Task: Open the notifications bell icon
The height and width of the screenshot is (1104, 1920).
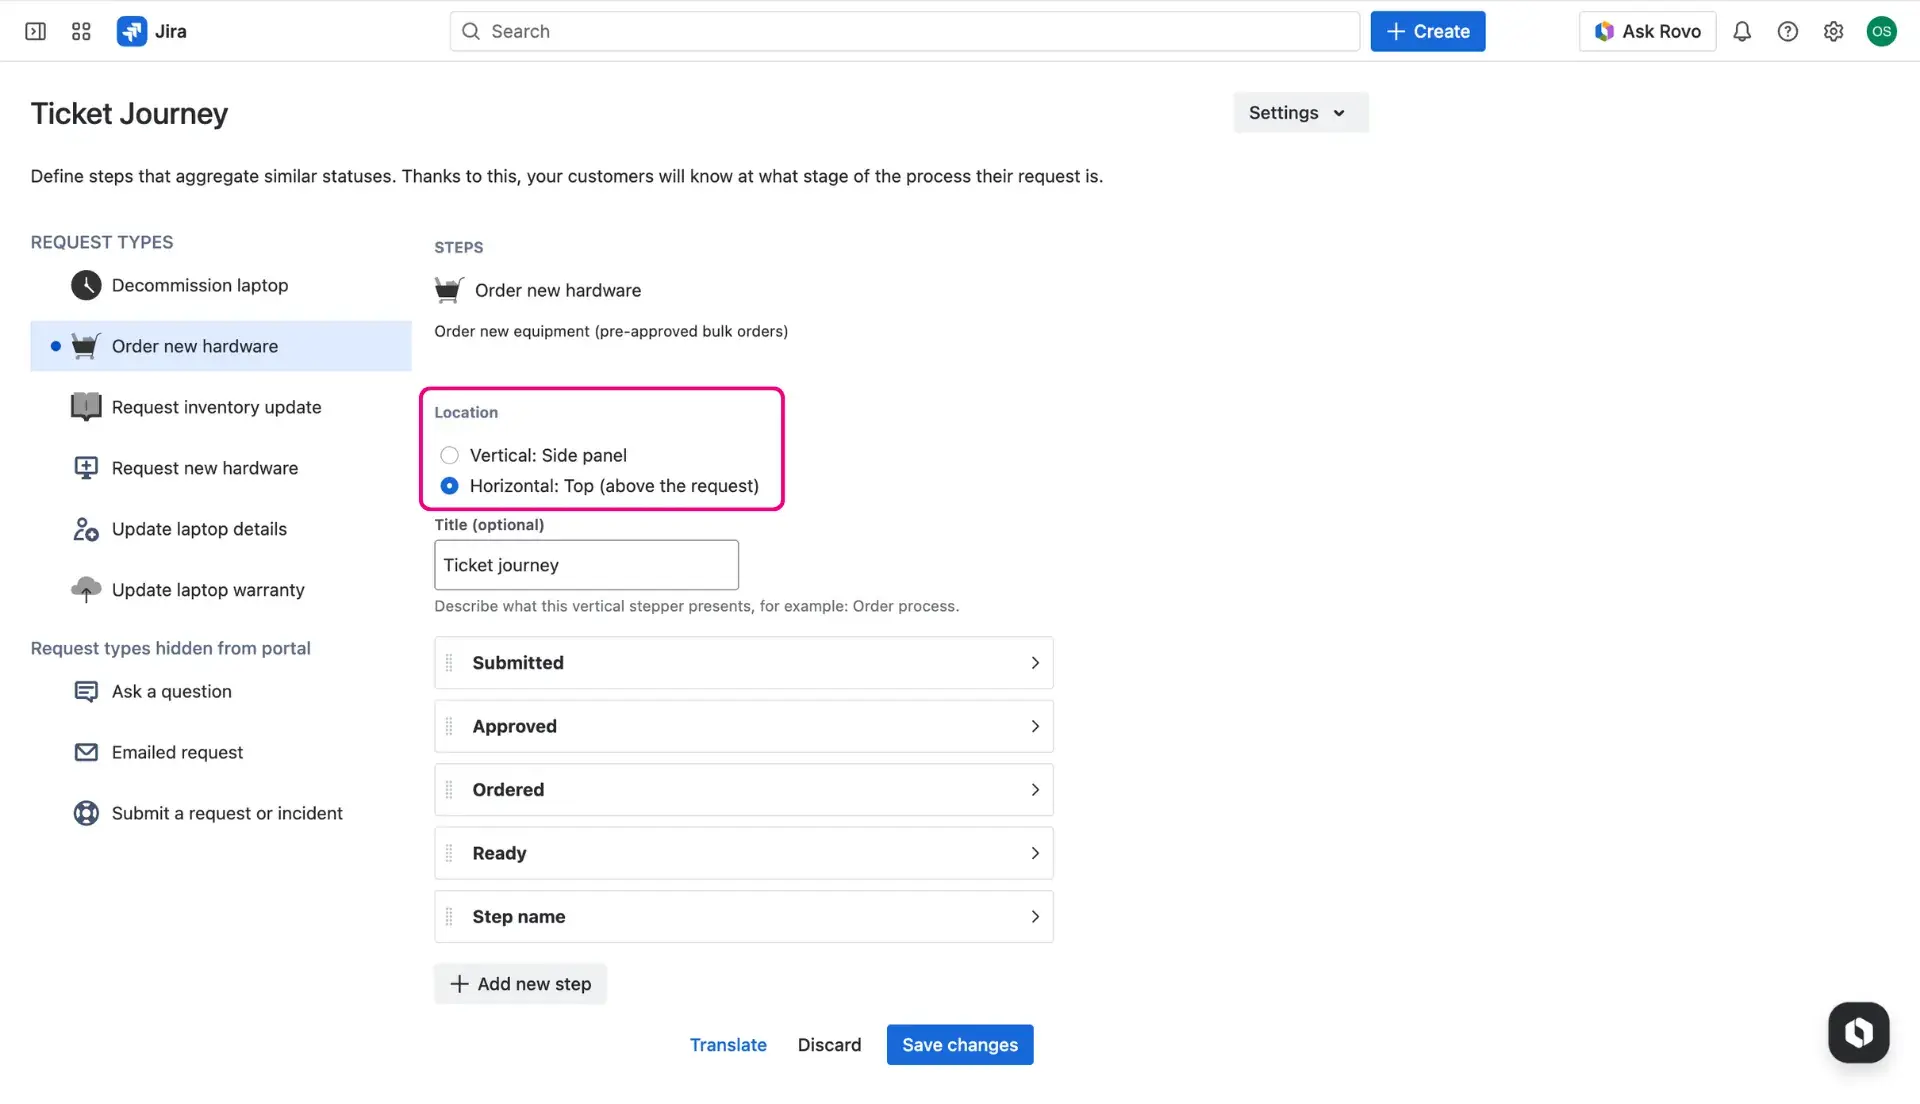Action: pos(1742,31)
